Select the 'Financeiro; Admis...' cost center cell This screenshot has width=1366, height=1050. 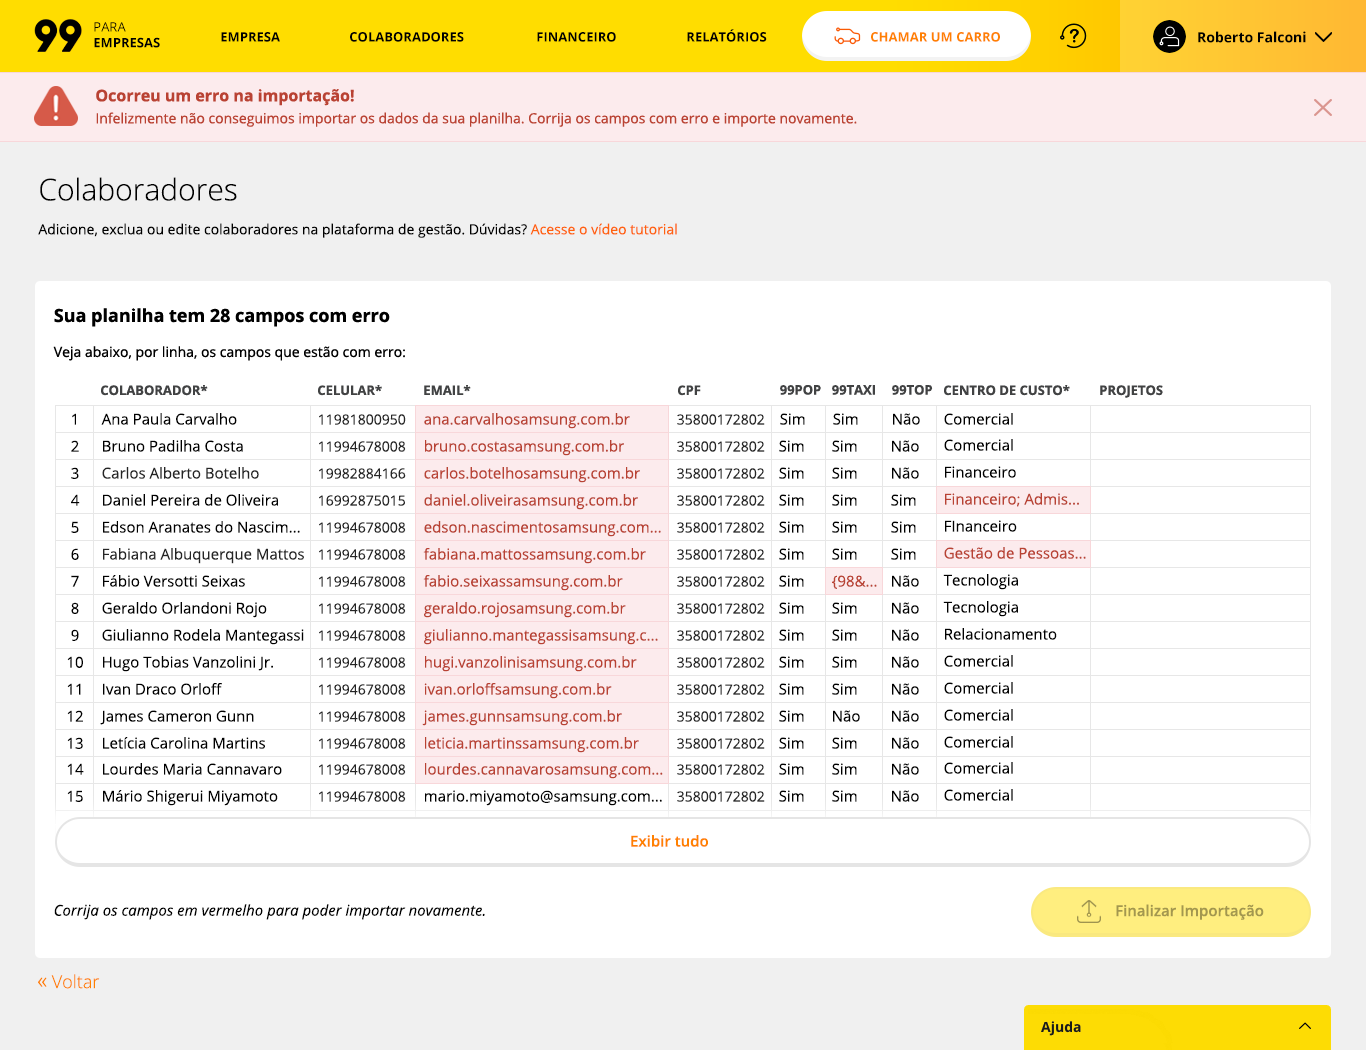pyautogui.click(x=1013, y=500)
